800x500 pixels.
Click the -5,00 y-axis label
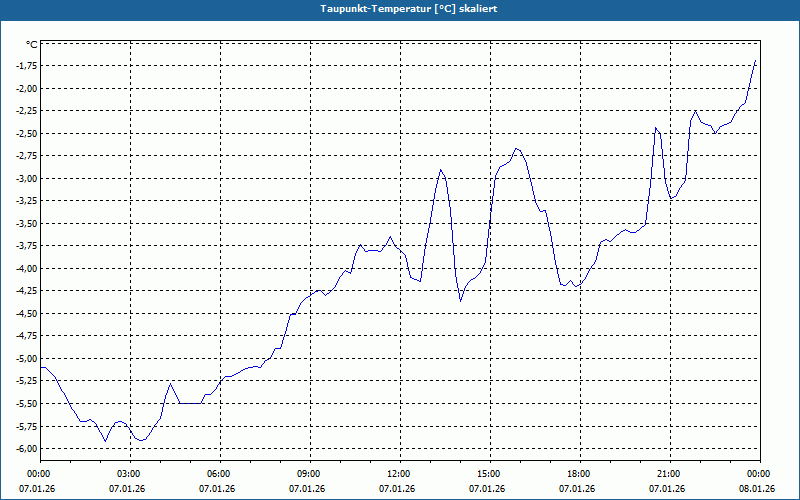28,358
